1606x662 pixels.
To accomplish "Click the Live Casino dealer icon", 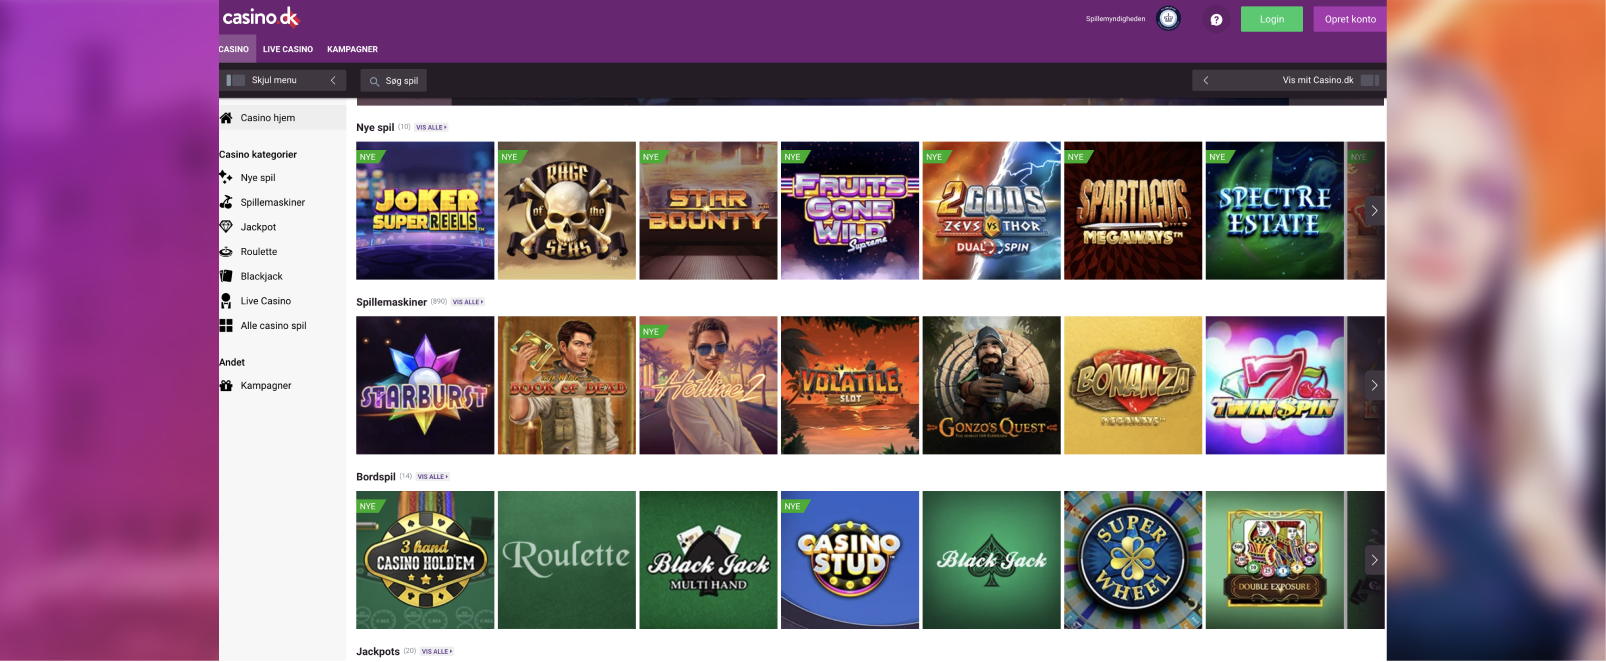I will click(226, 301).
